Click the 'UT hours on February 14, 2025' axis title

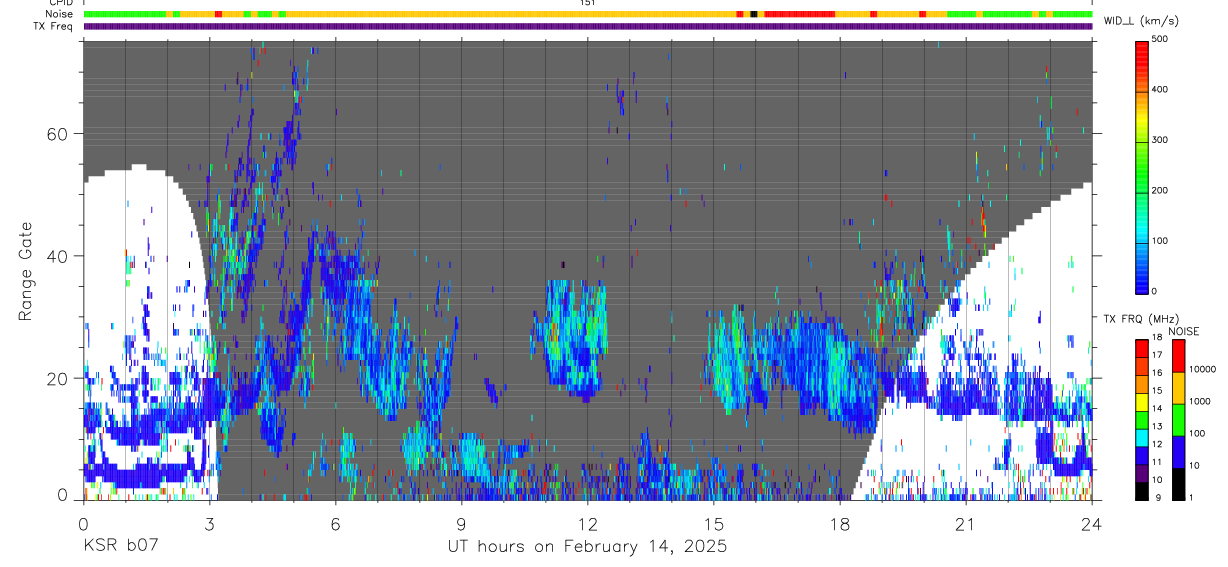[587, 547]
